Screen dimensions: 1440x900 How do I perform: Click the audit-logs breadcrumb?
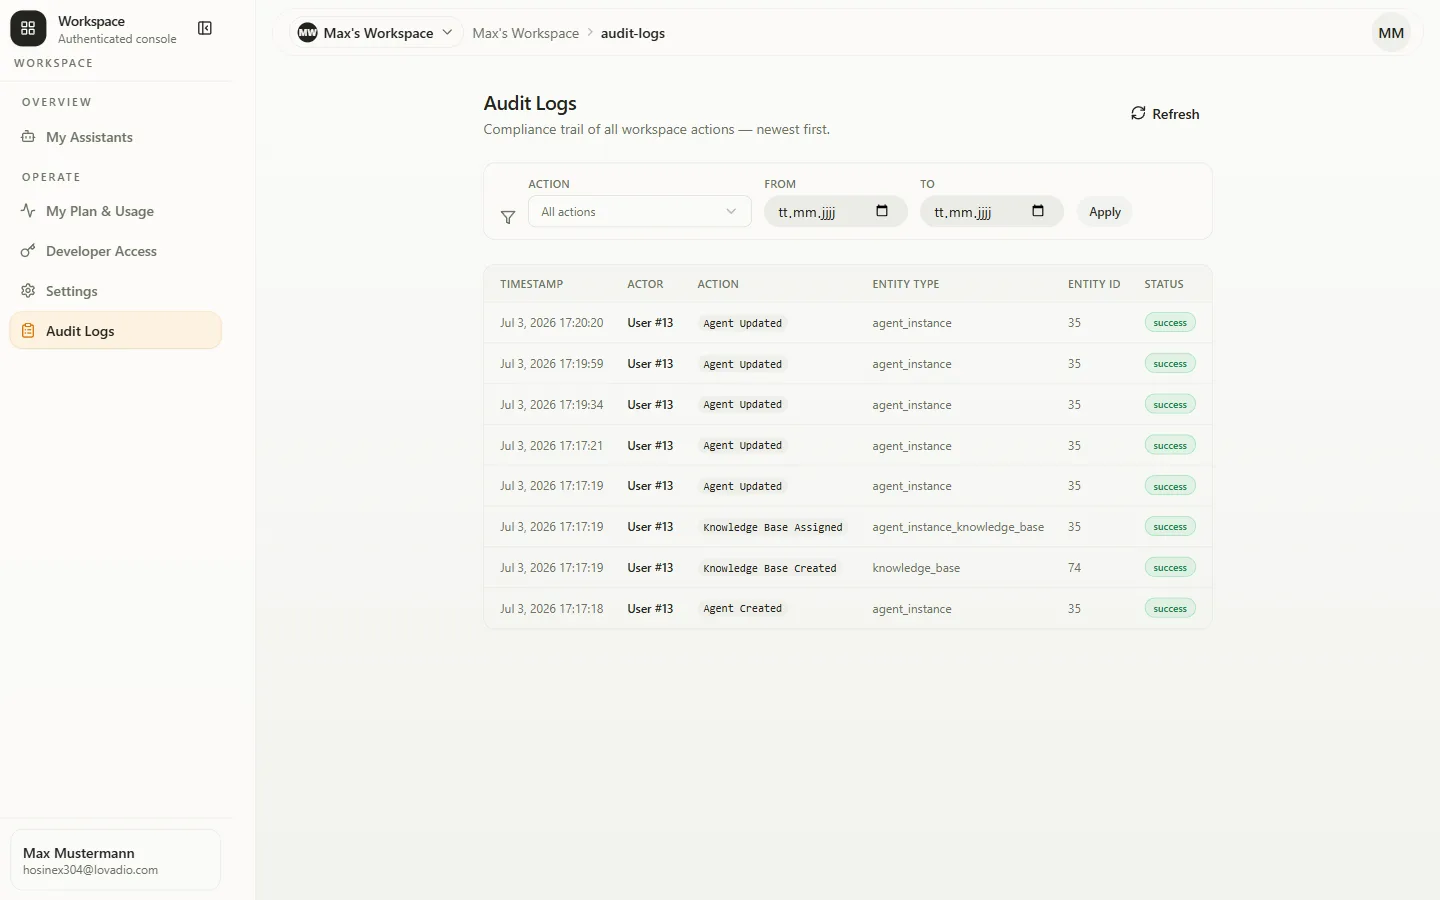(633, 33)
